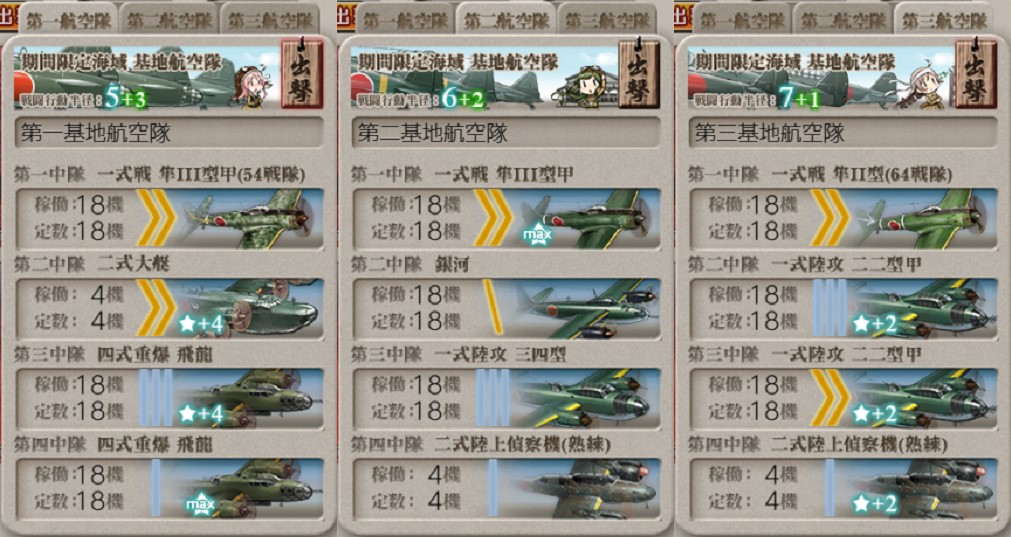Select the 隼II型(64戦隊) fighter slot

tap(843, 219)
